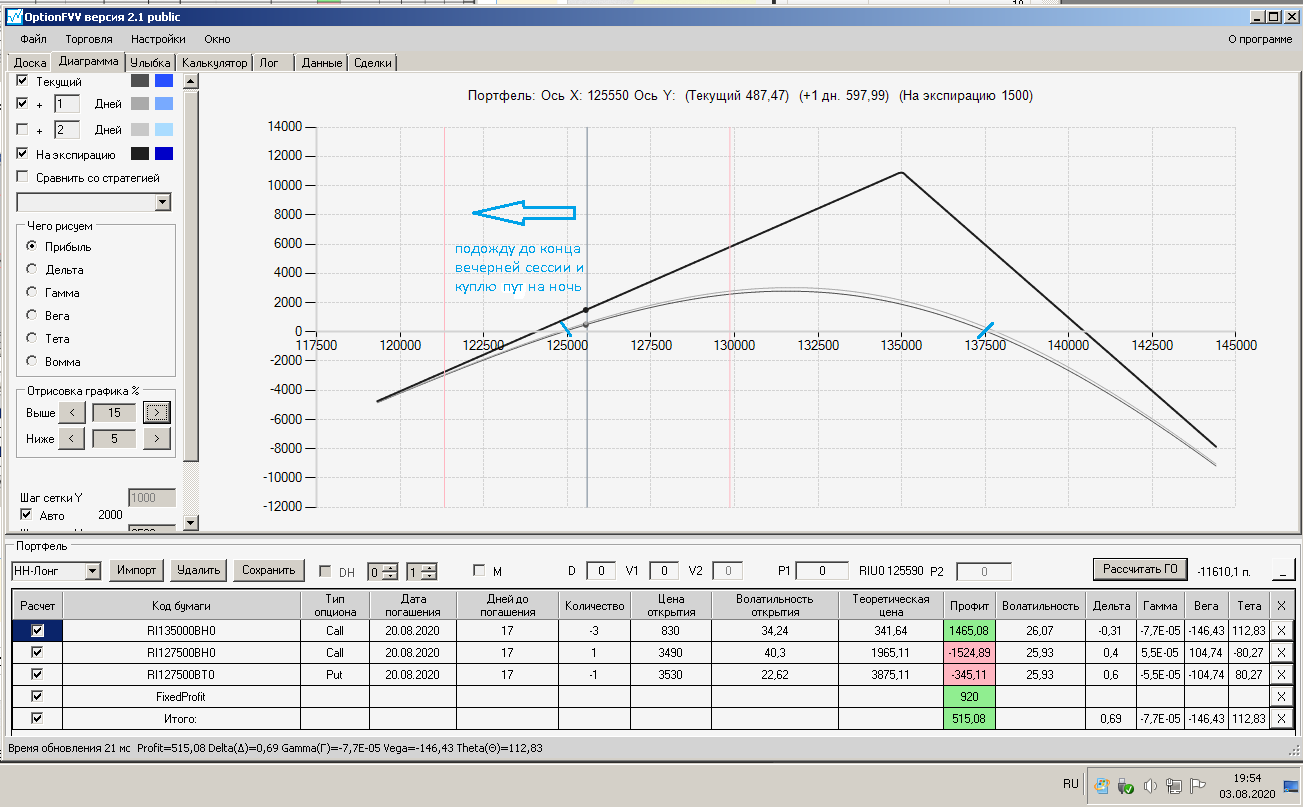The image size is (1303, 807).
Task: Uncheck Расчет for FixedProfit row
Action: (38, 697)
